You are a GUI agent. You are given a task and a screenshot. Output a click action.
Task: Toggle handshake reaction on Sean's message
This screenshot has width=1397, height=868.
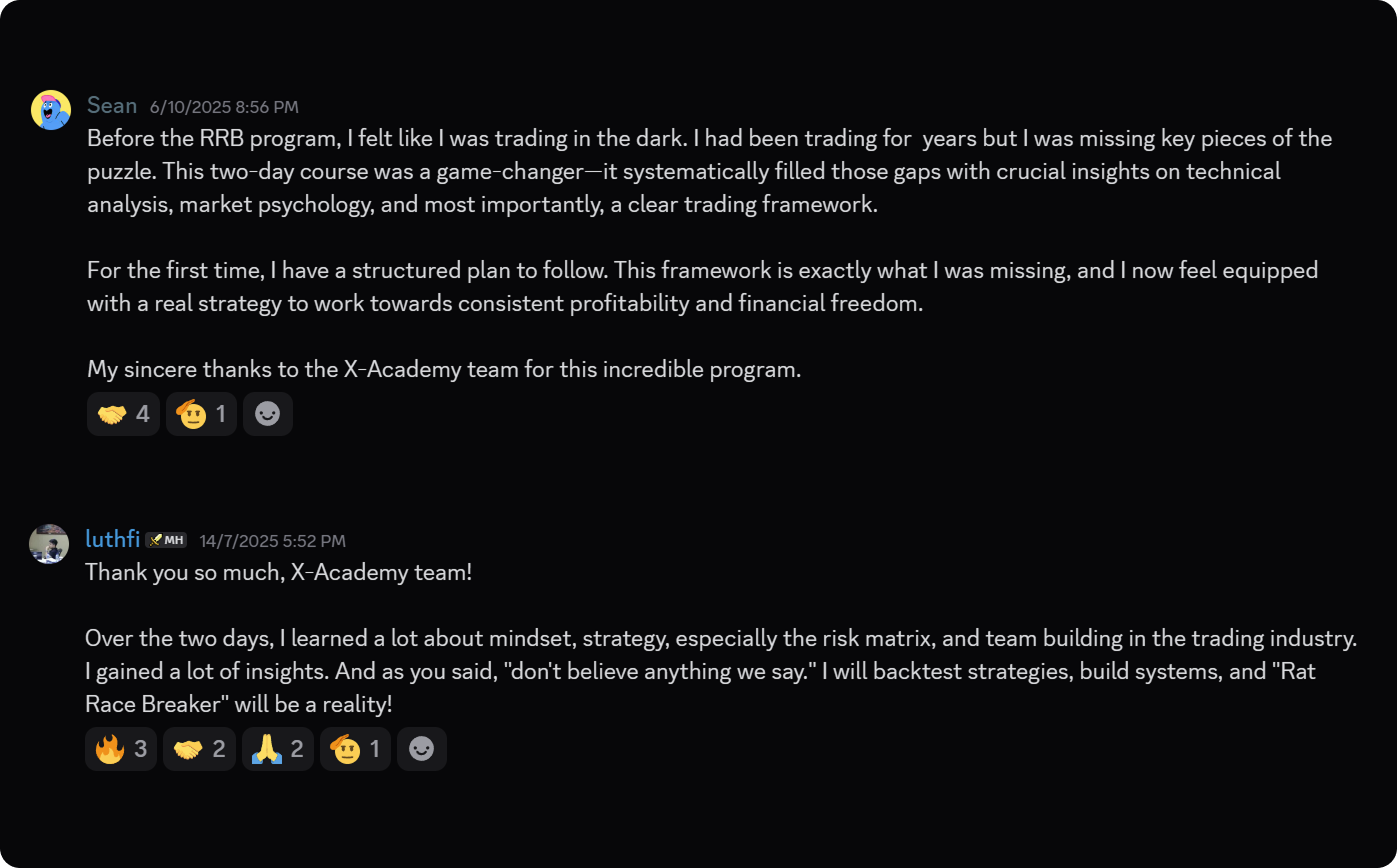tap(123, 414)
